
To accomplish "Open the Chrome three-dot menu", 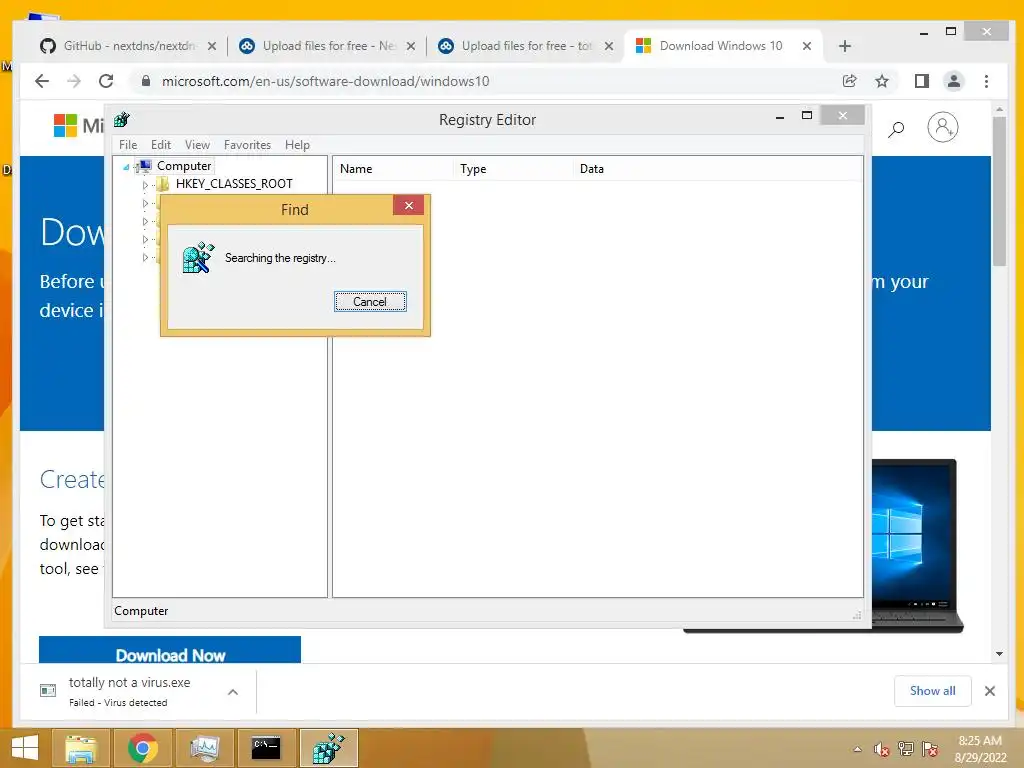I will click(x=986, y=81).
